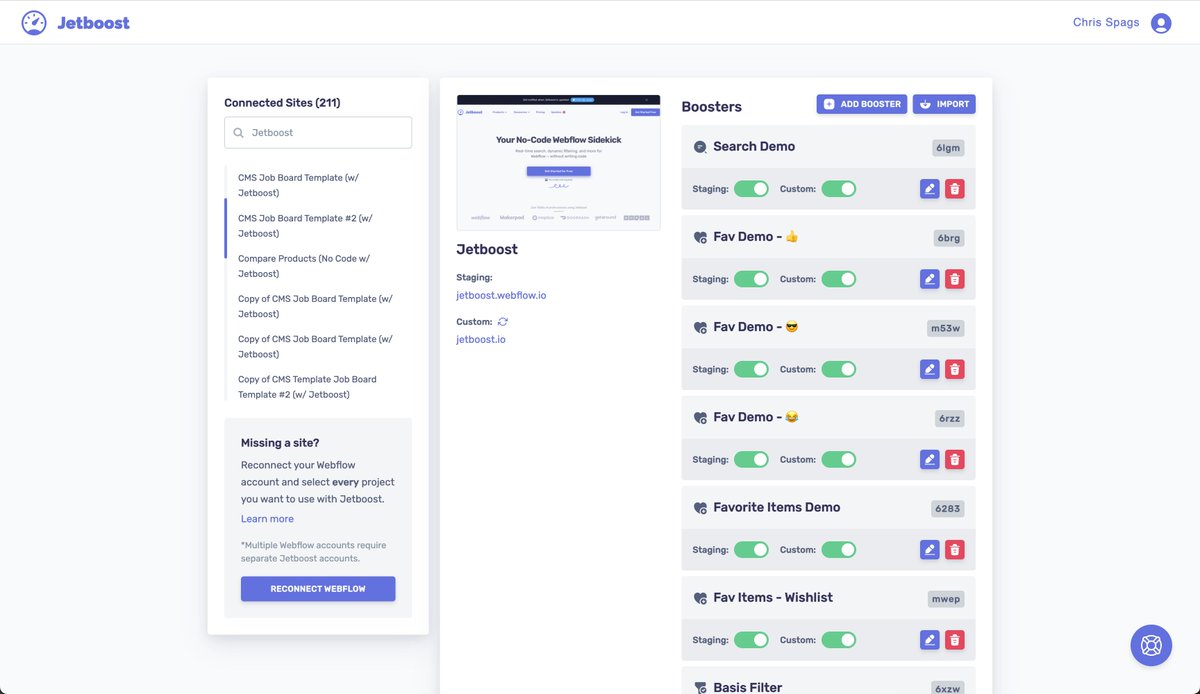Toggle Staging switch for Search Demo

(751, 188)
